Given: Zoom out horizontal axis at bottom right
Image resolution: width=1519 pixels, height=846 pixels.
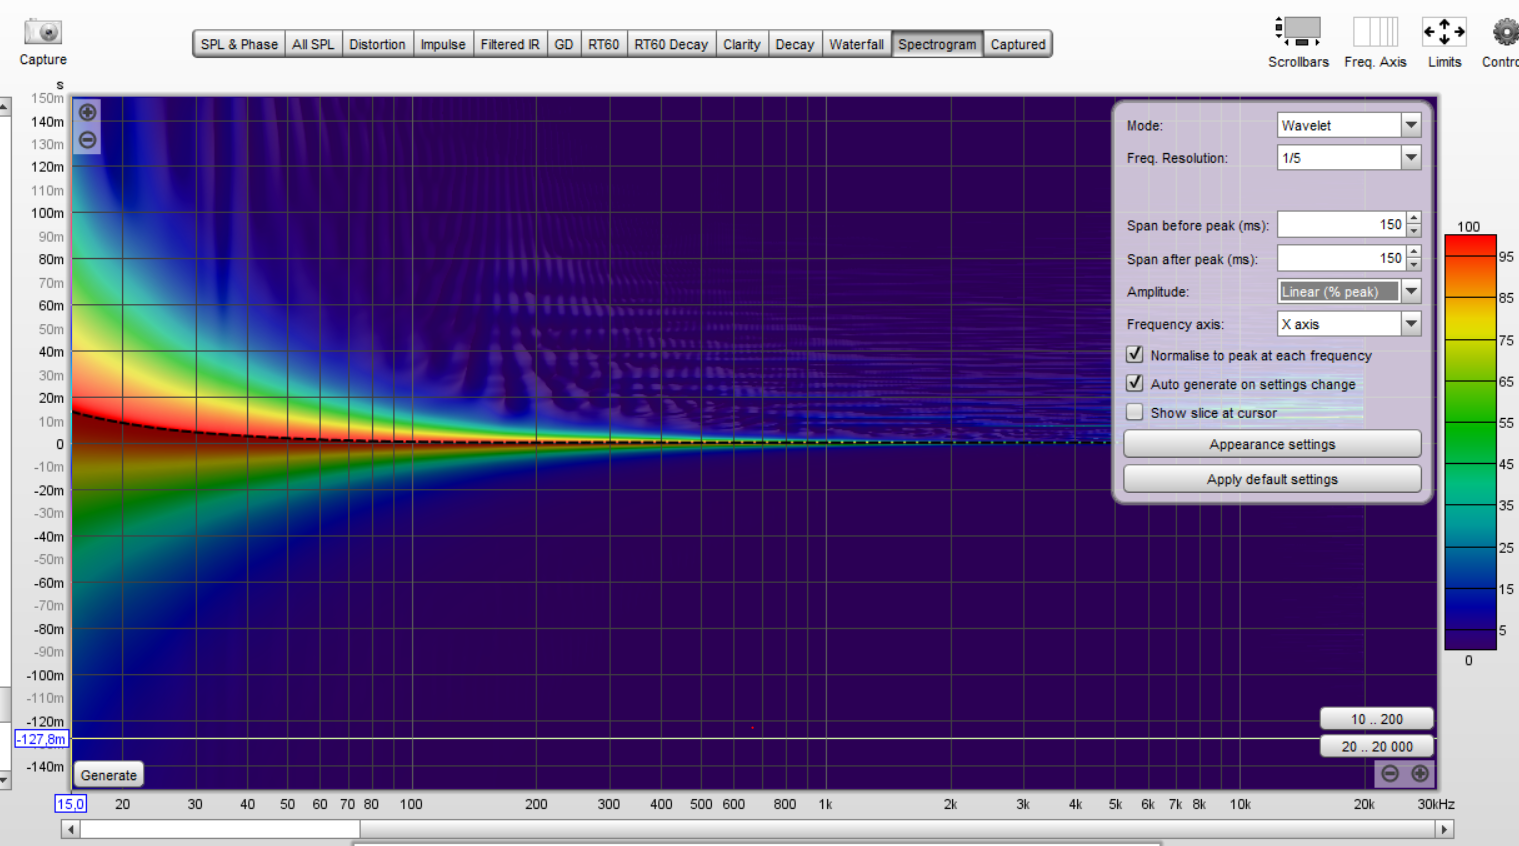Looking at the screenshot, I should (x=1390, y=773).
